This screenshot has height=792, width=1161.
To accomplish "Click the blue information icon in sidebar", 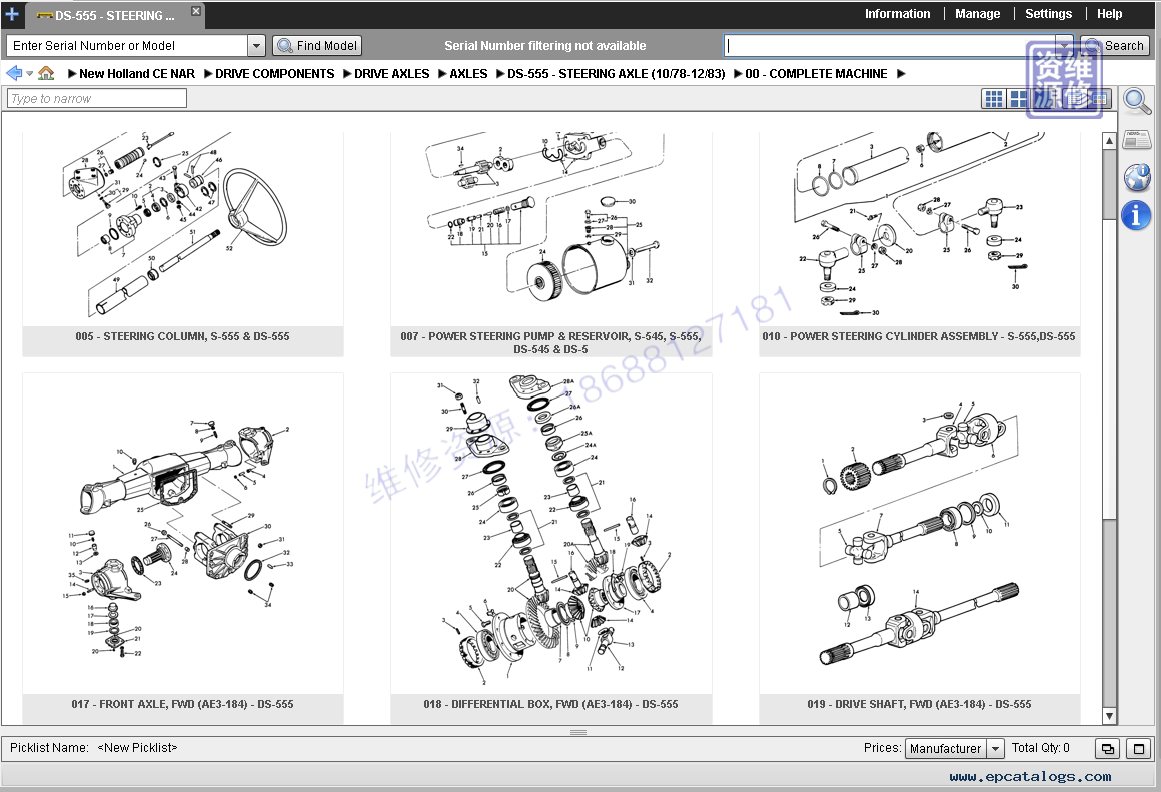I will tap(1136, 215).
